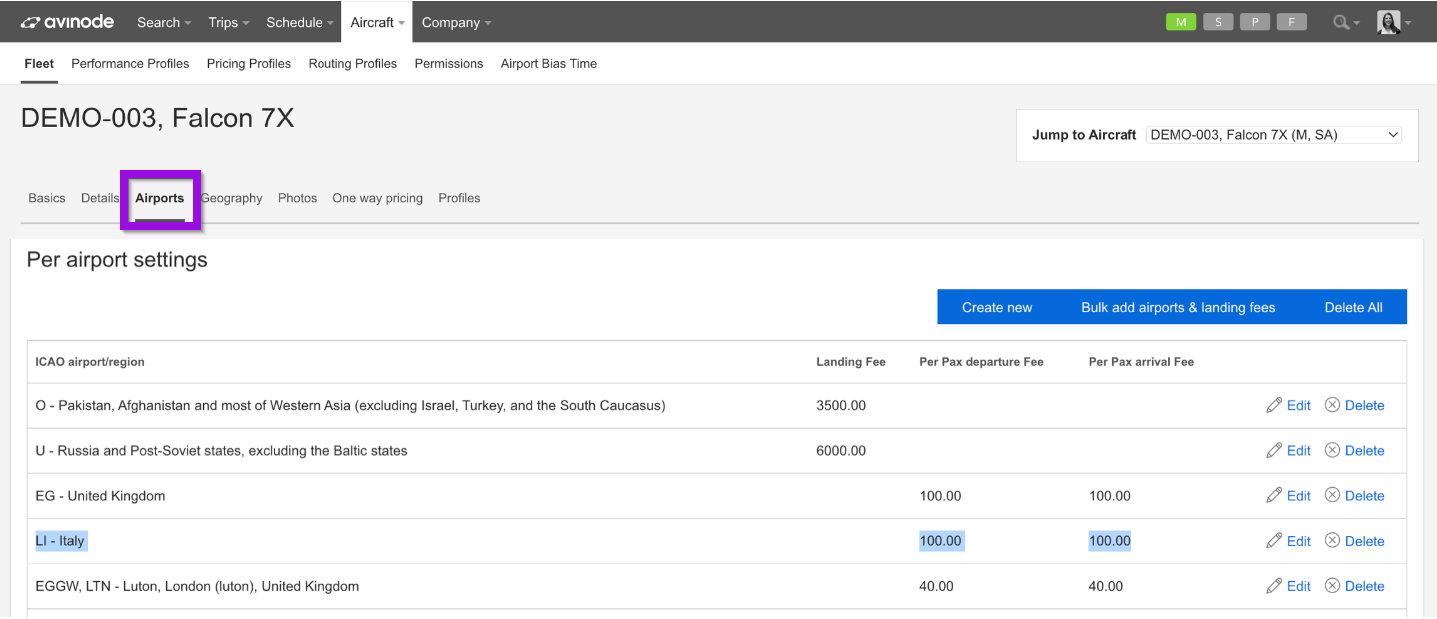Click Luton's 40.00 per pax departure fee
The width and height of the screenshot is (1437, 619).
click(x=936, y=586)
